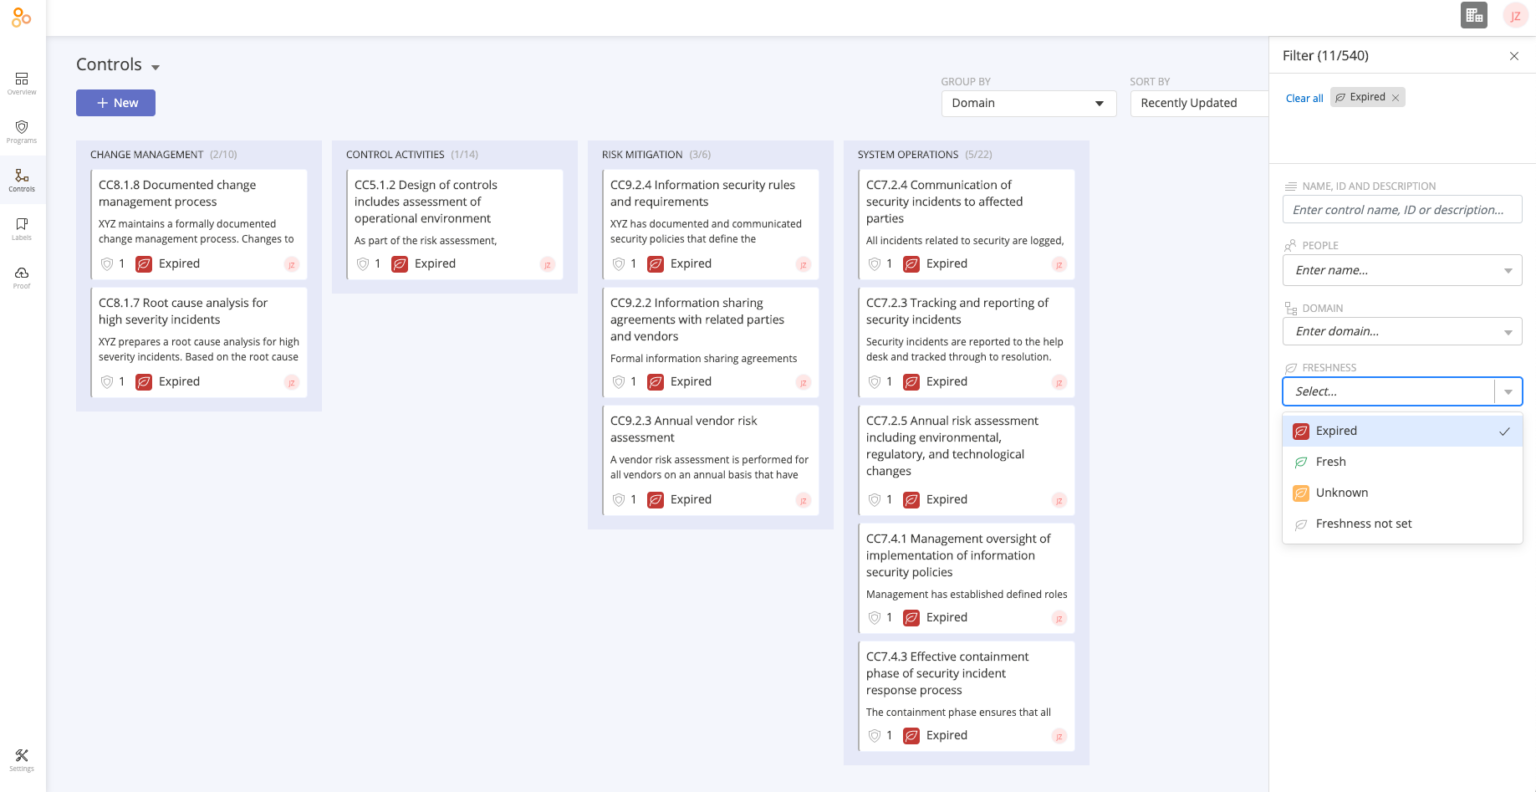Click the table view icon in header

(1474, 15)
